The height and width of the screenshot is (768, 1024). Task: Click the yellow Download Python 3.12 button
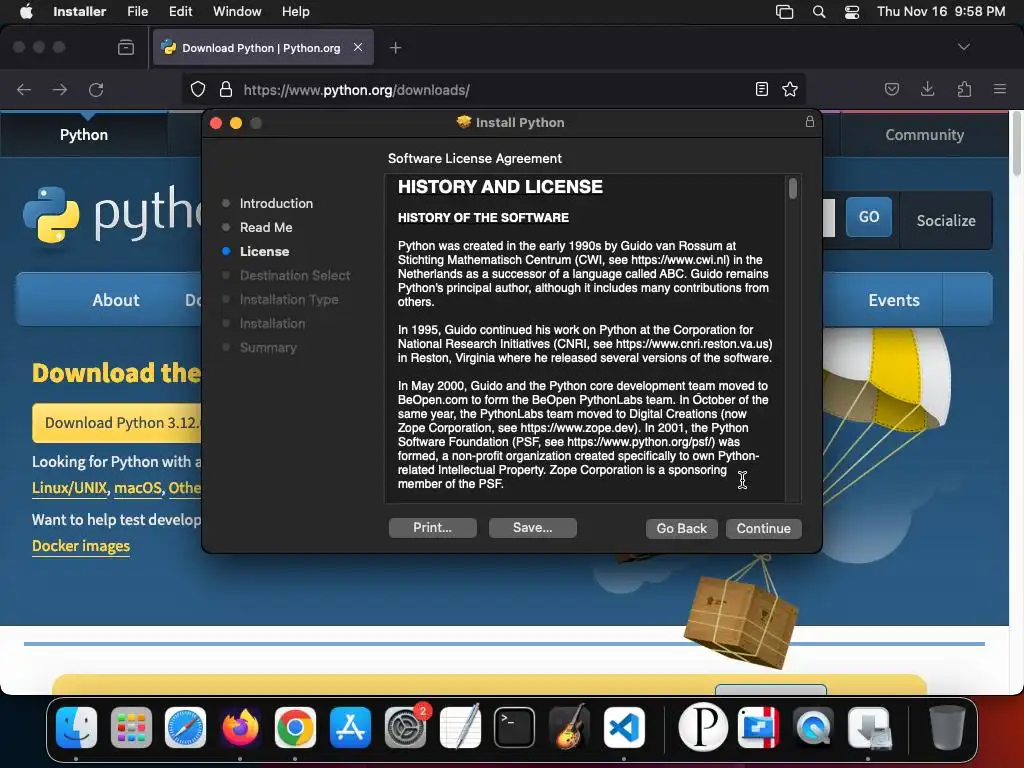tap(118, 423)
